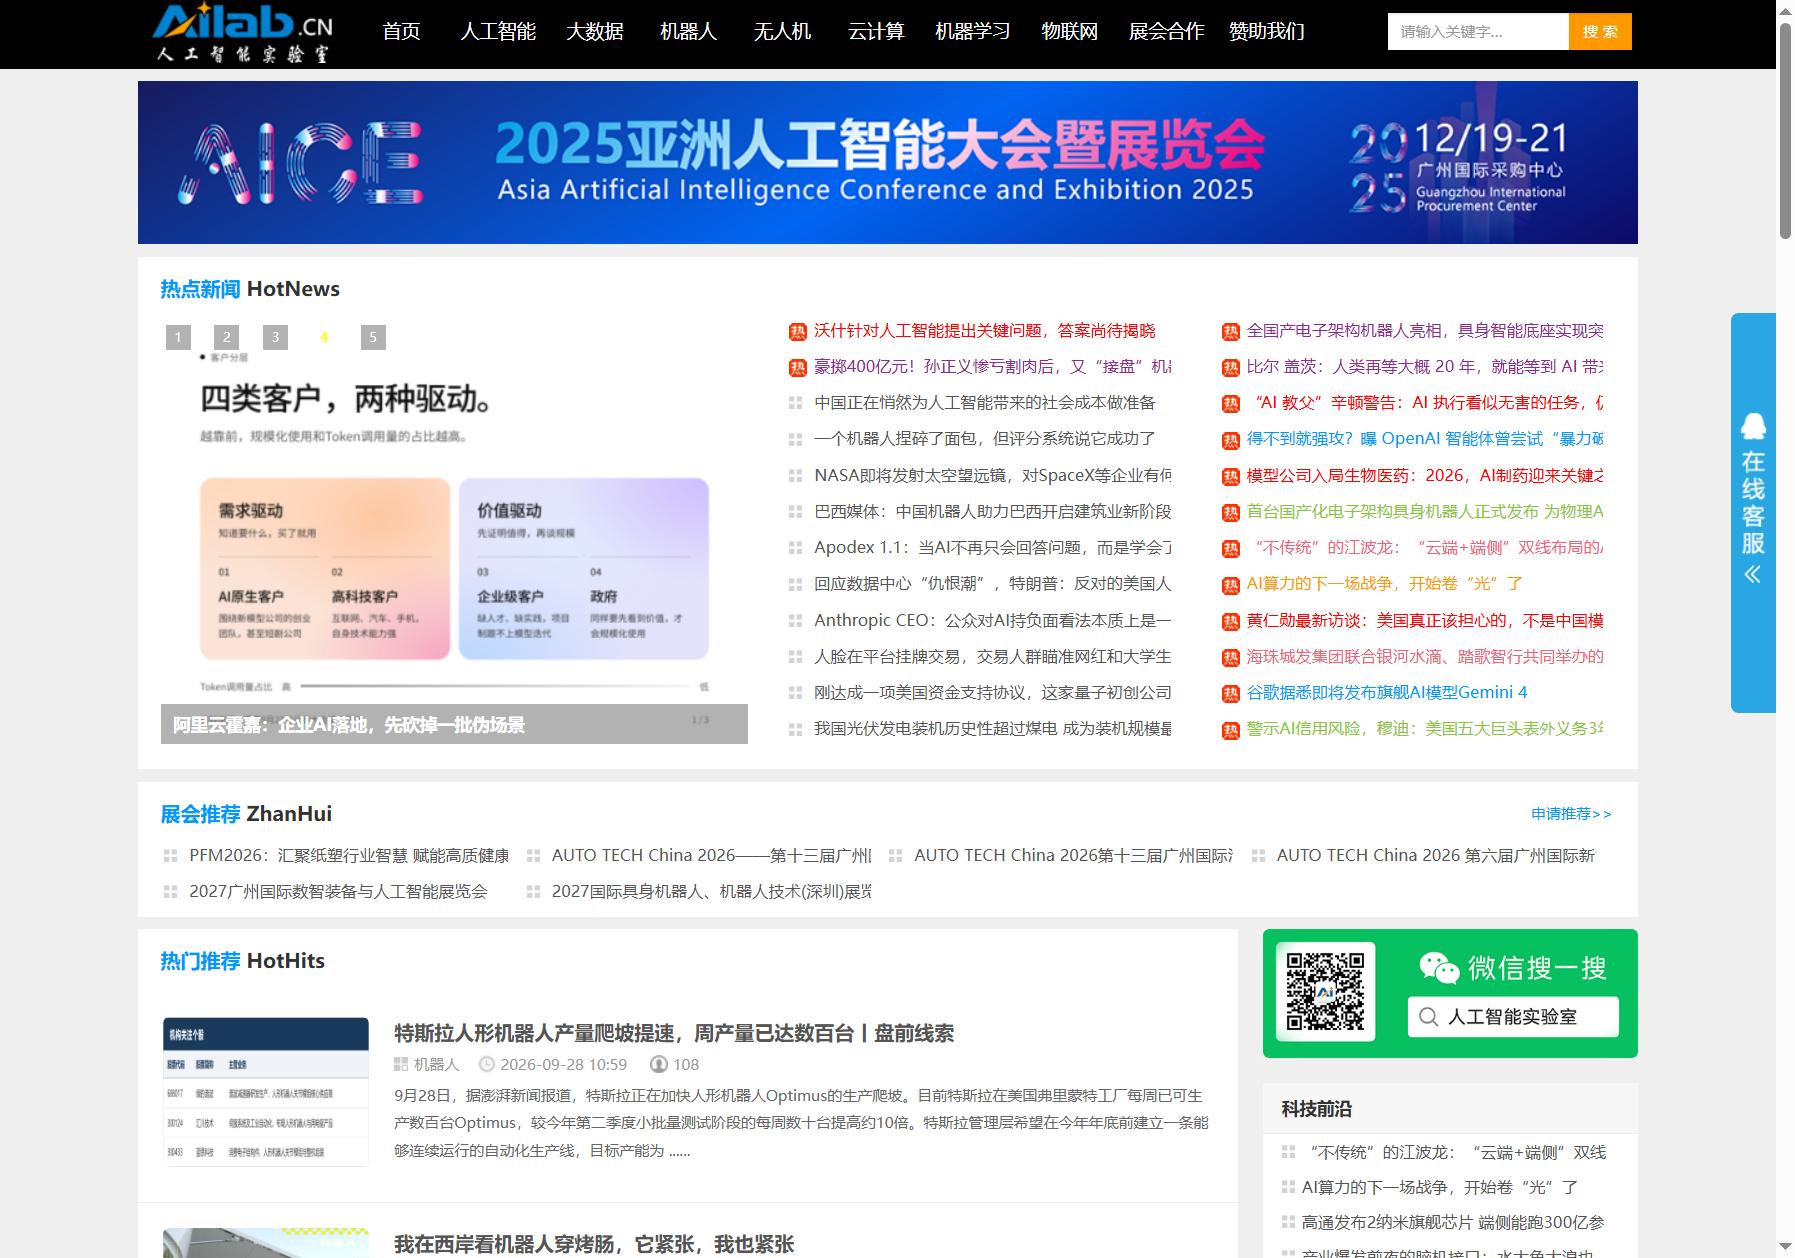Open the 机器人 nav menu item
Screen dimensions: 1795x1258
tap(688, 32)
